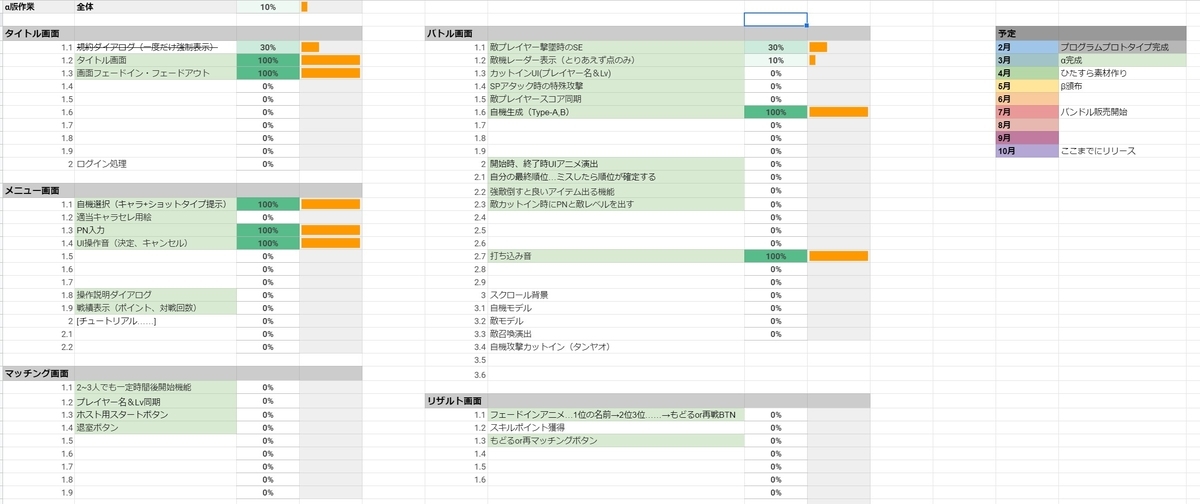The image size is (1200, 504).
Task: Click the '自機選択(キャラ+ショットタイプ提示)' cell
Action: [x=155, y=204]
